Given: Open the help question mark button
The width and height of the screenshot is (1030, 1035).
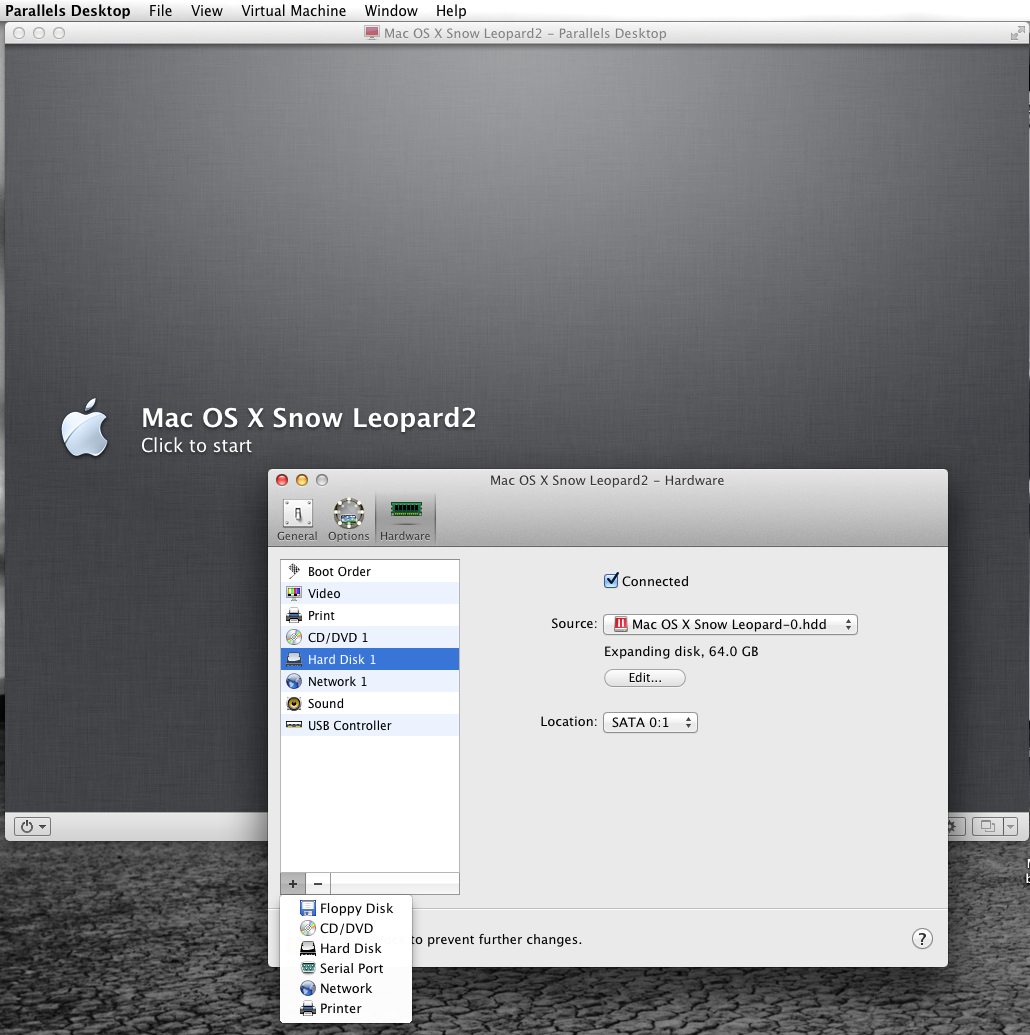Looking at the screenshot, I should click(922, 939).
